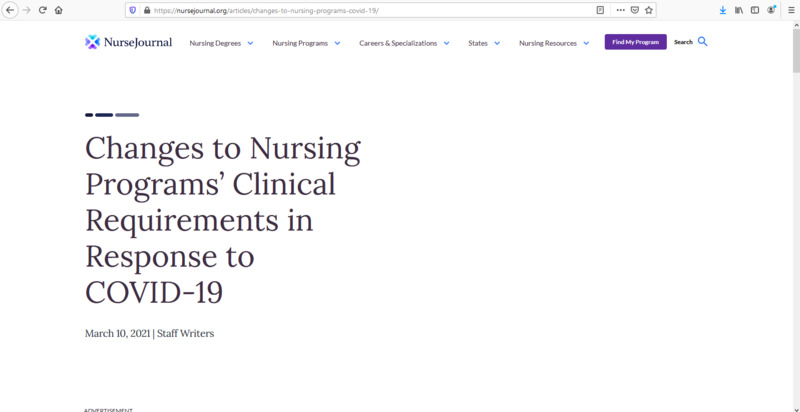
Task: Open the States navigation dropdown
Action: [x=484, y=43]
